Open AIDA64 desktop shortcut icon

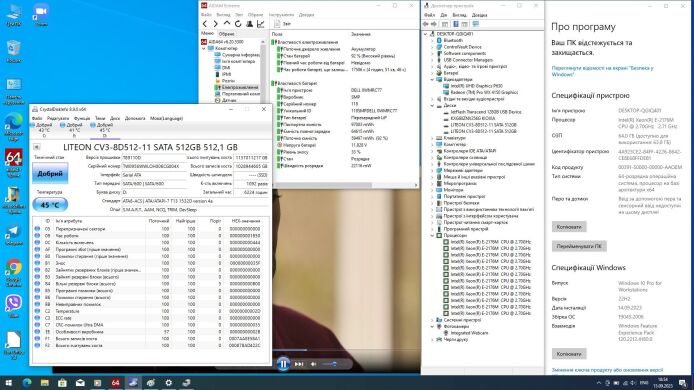point(14,163)
